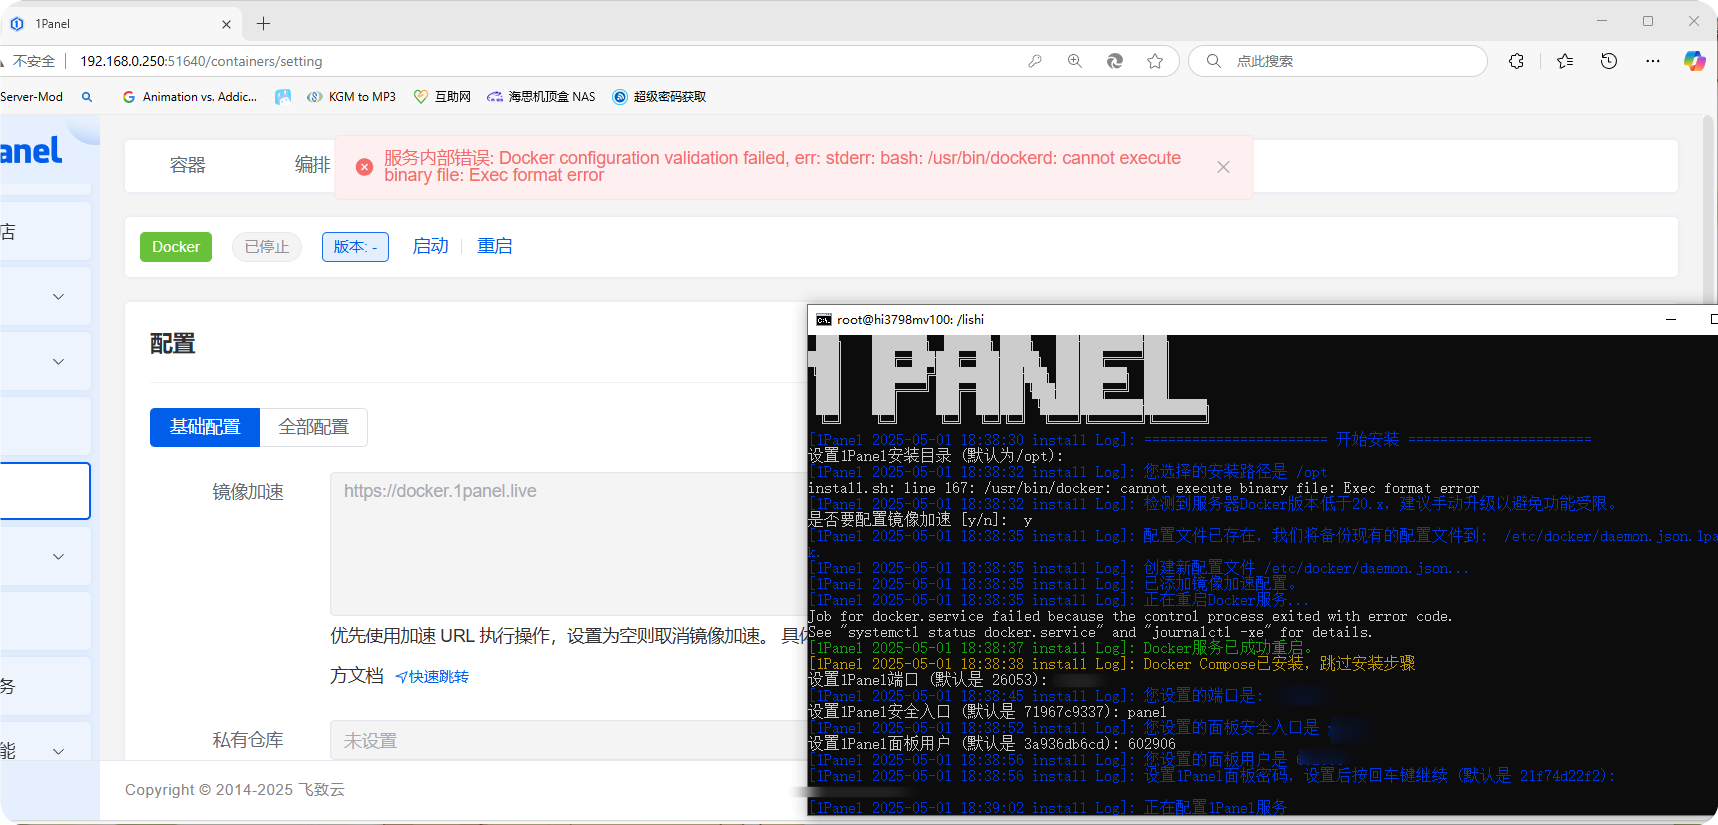Click the search bookmark magnifier icon
This screenshot has width=1718, height=825.
[x=87, y=97]
